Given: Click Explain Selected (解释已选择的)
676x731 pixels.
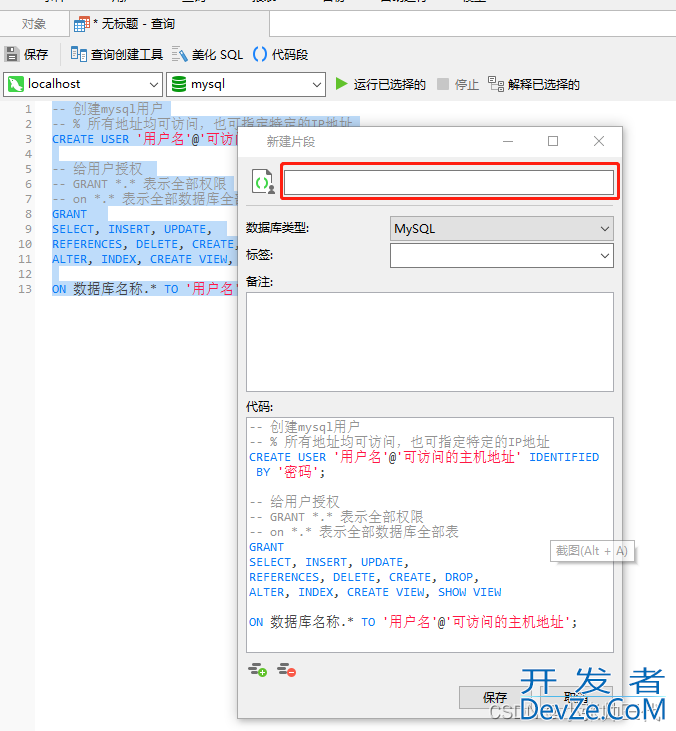Looking at the screenshot, I should click(534, 84).
